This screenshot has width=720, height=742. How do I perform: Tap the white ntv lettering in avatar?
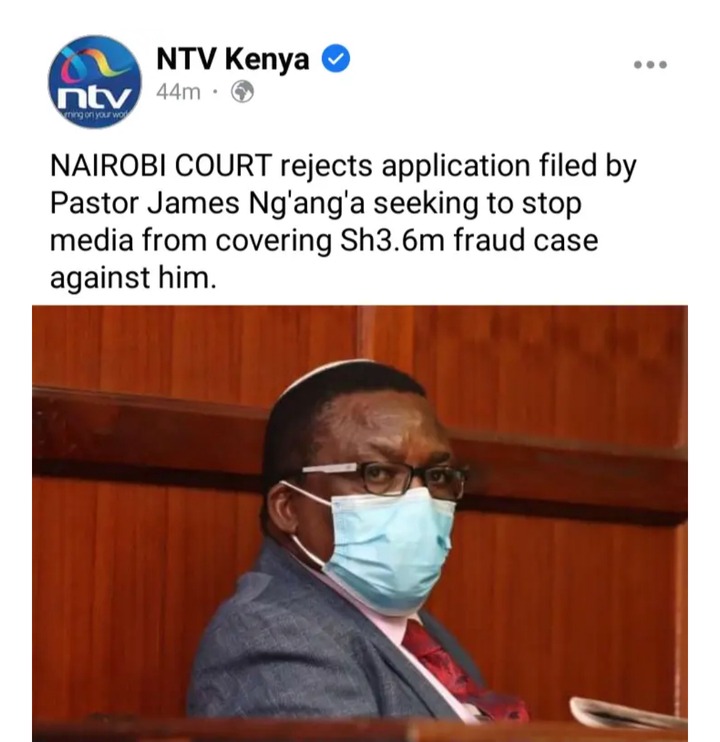tap(94, 99)
